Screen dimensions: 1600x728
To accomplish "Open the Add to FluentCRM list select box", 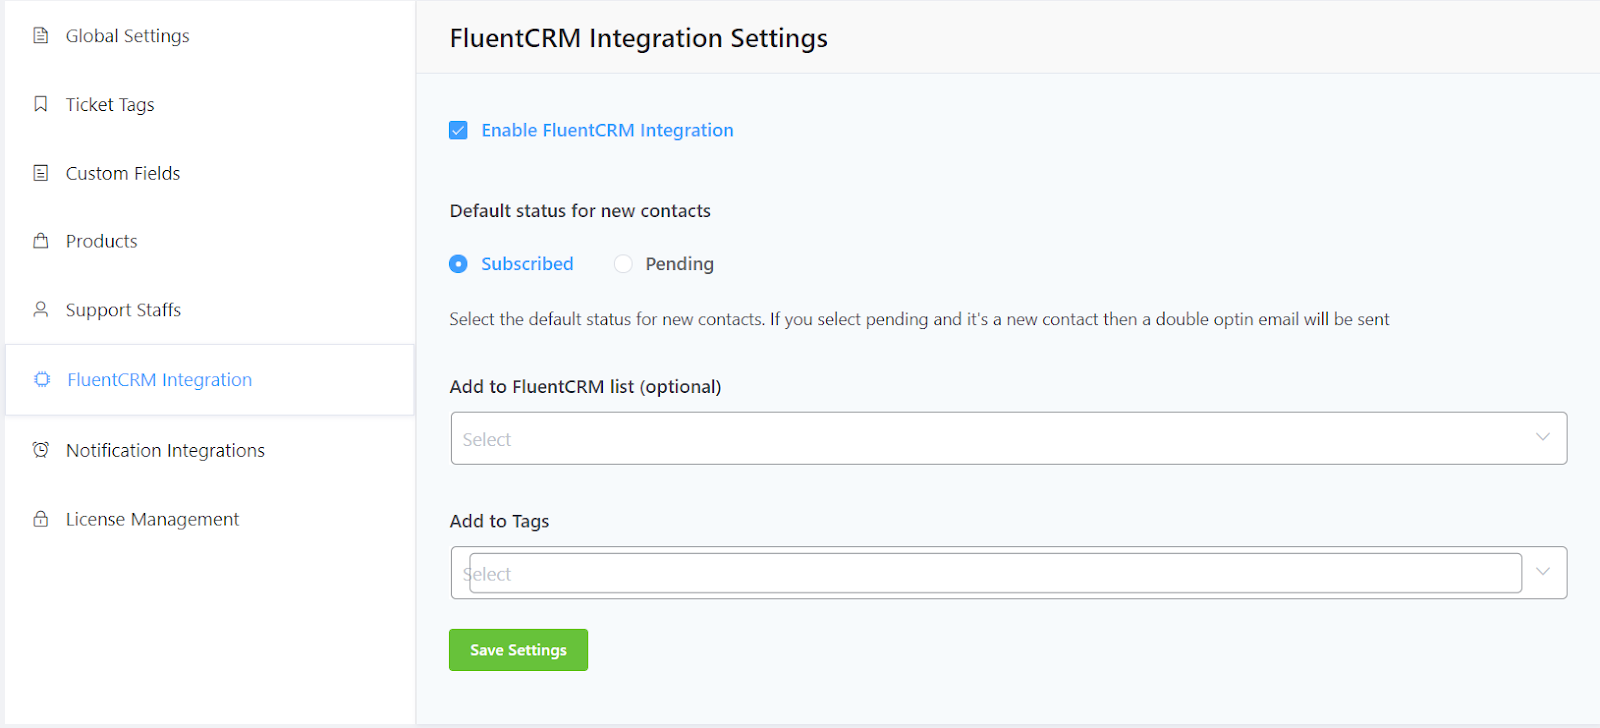I will [990, 439].
